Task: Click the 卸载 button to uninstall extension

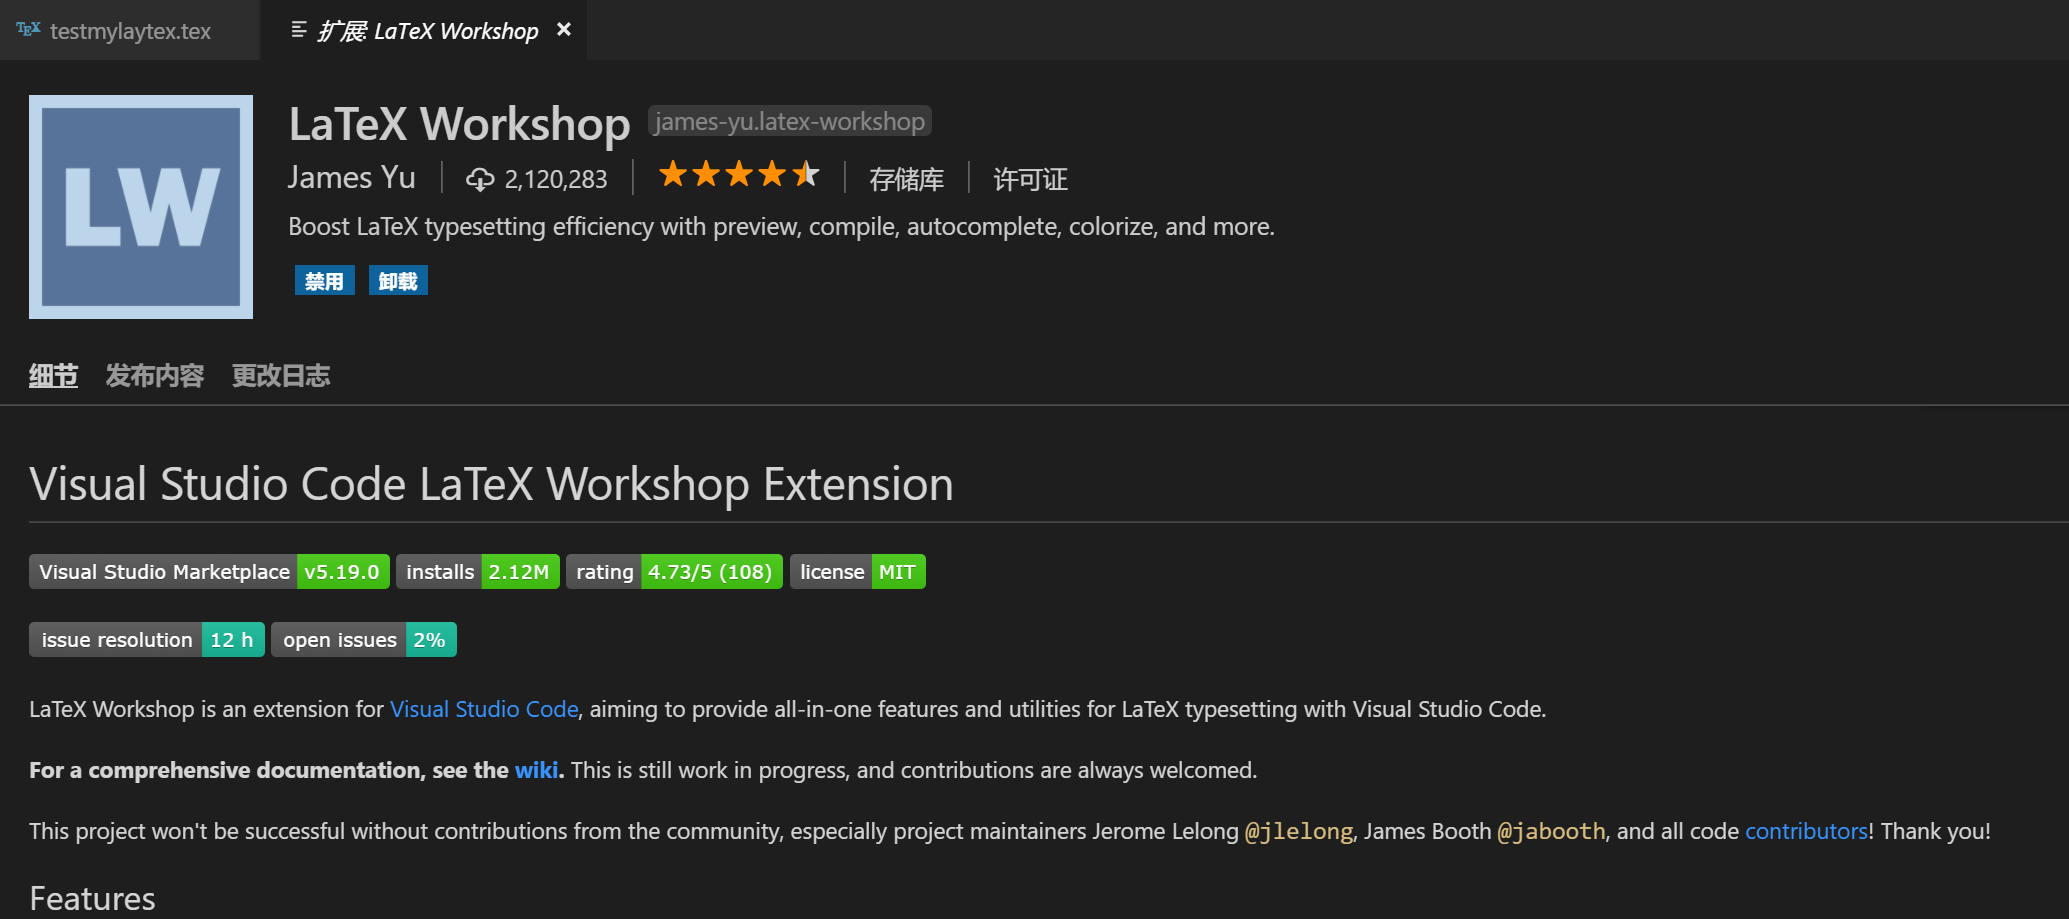Action: (397, 280)
